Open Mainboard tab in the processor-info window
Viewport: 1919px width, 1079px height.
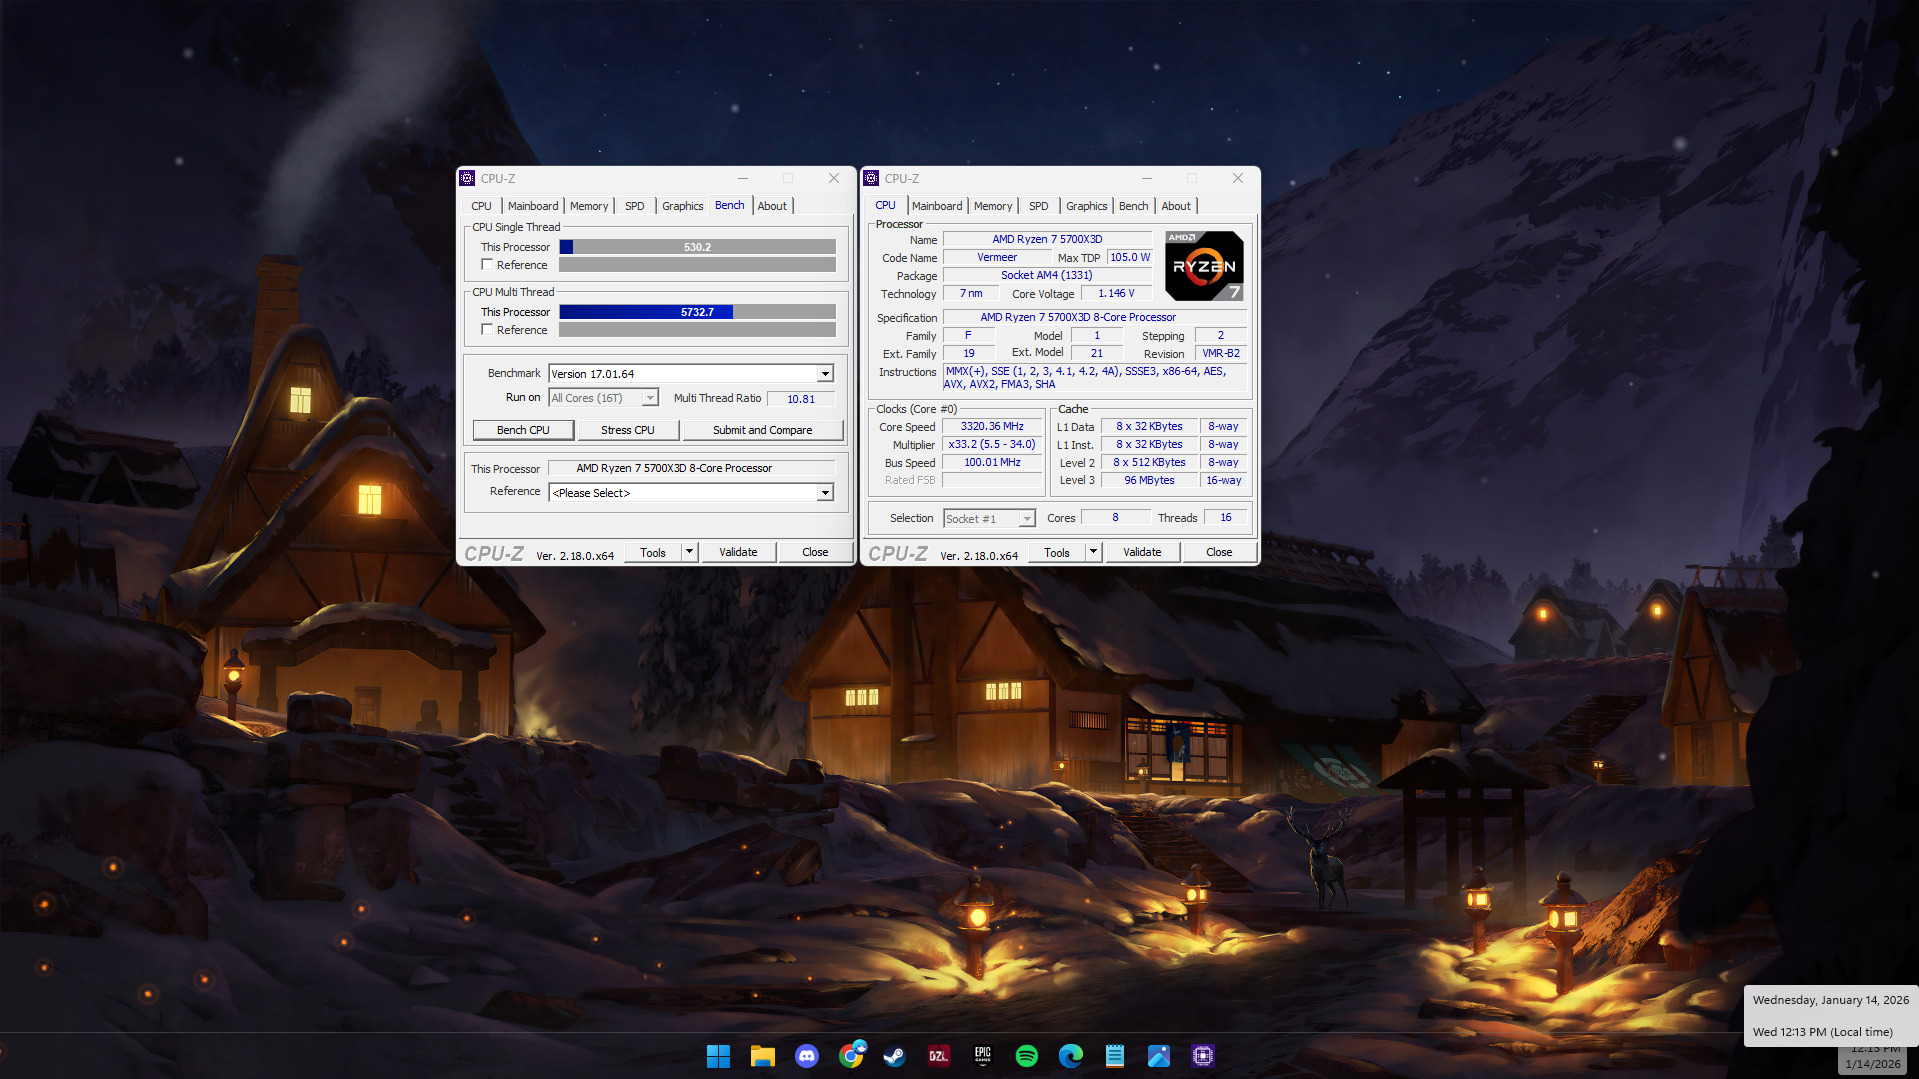tap(937, 206)
